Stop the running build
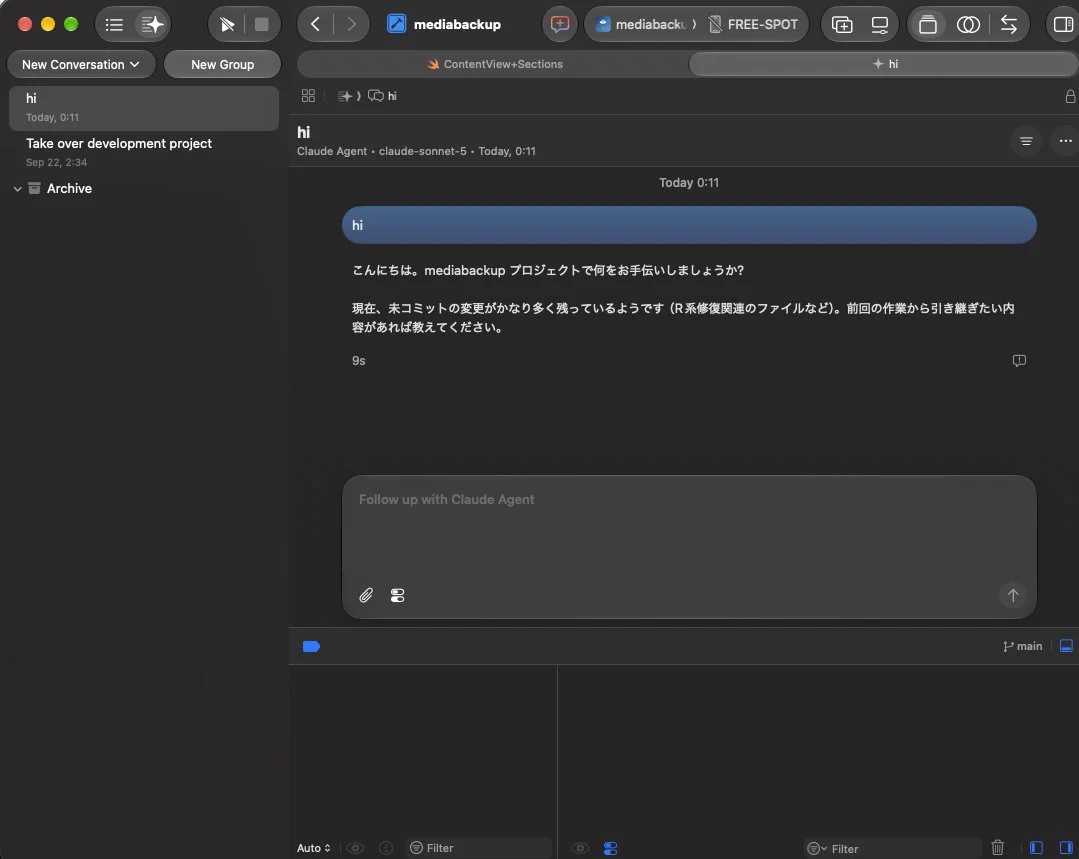 (x=261, y=25)
